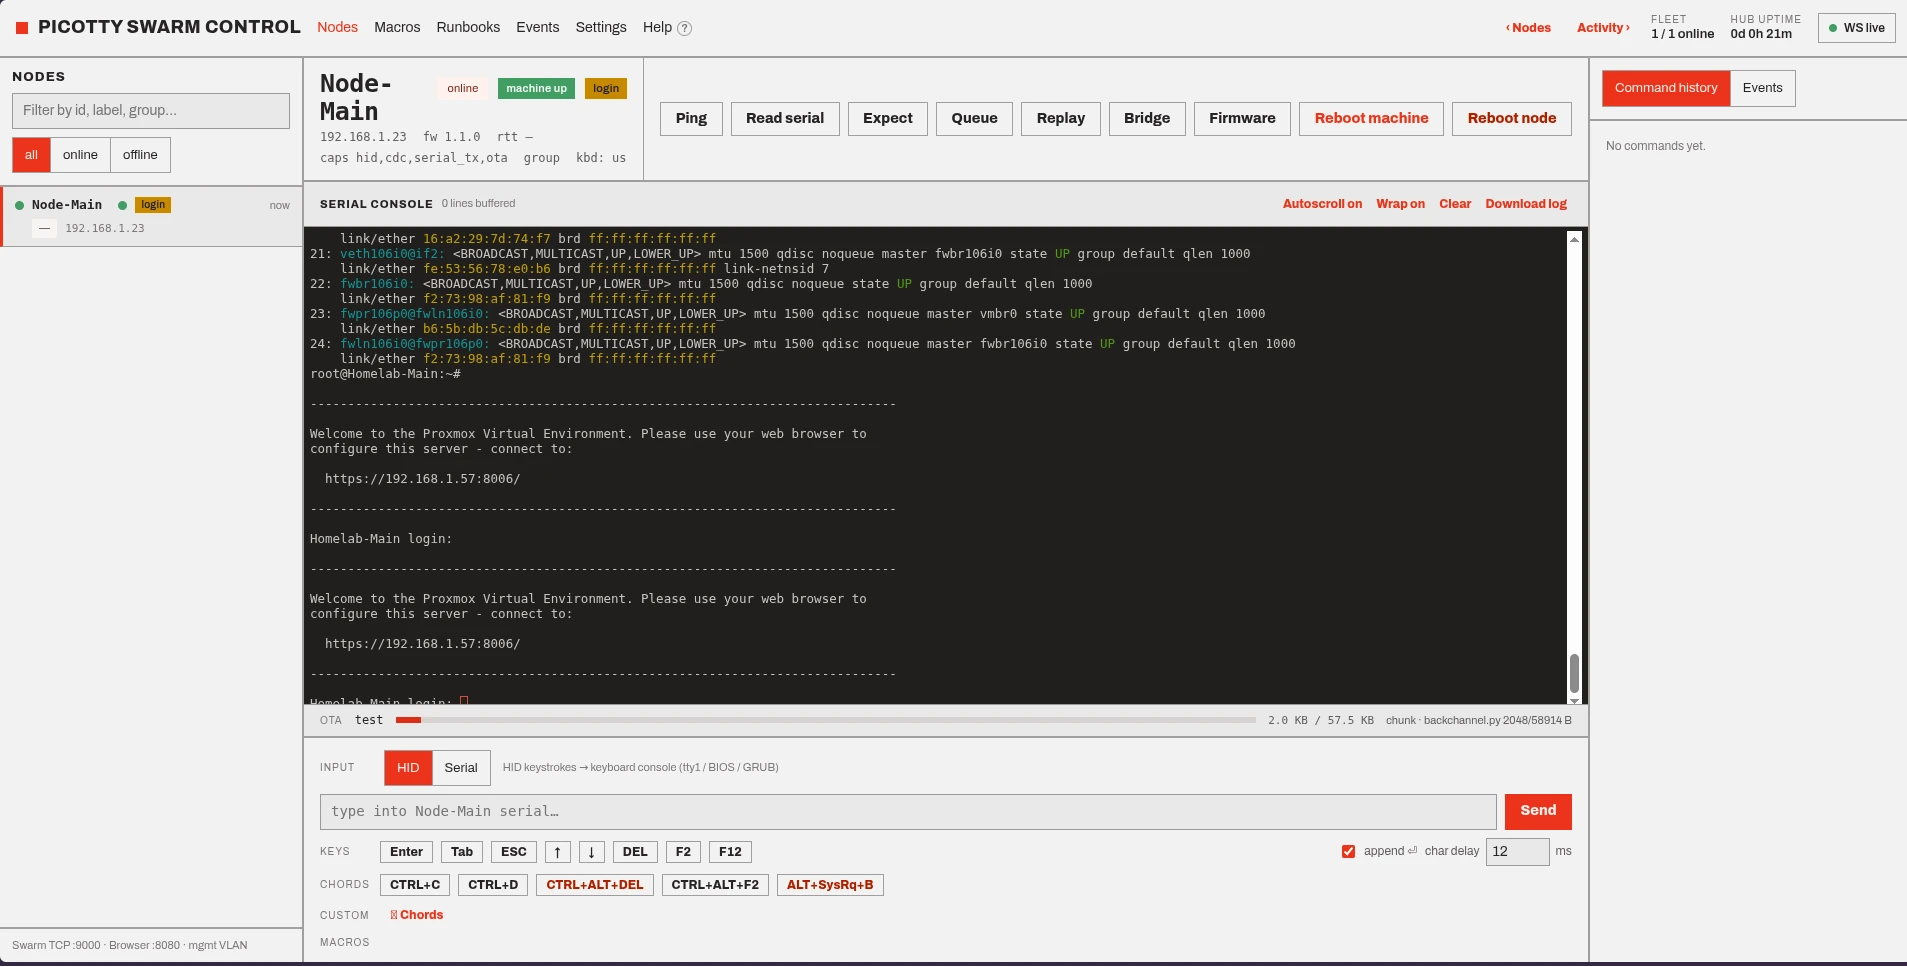Open the Events menu item

click(x=538, y=27)
